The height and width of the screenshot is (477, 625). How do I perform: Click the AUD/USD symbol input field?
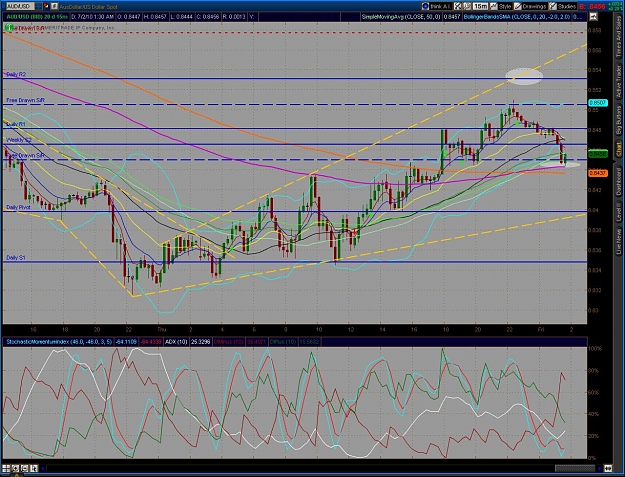(x=18, y=6)
